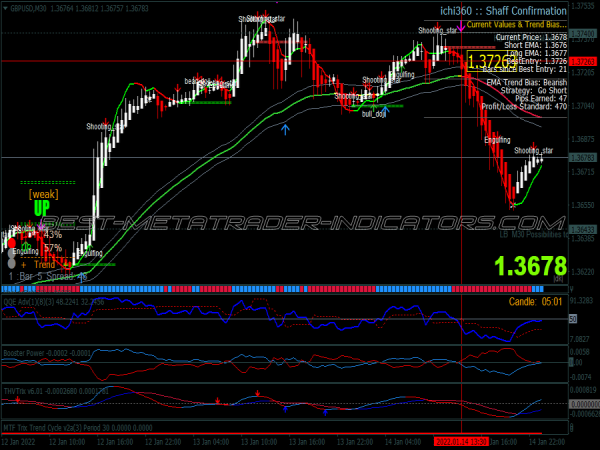Viewport: 600px width, 450px height.
Task: Click the large green 1.3678 price display
Action: click(530, 266)
